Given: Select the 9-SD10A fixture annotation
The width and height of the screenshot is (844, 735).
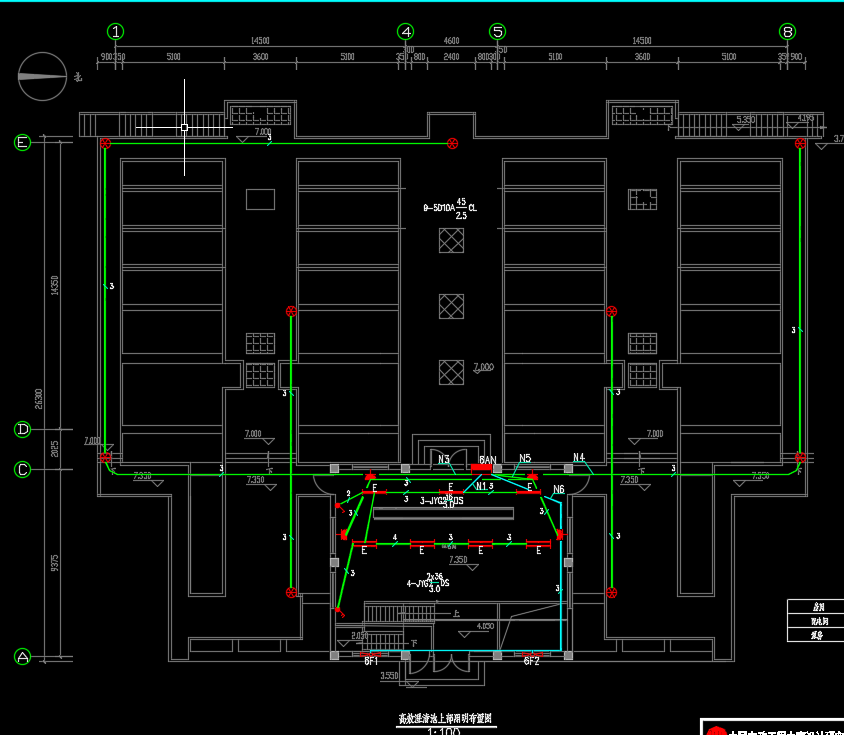Looking at the screenshot, I should (450, 208).
